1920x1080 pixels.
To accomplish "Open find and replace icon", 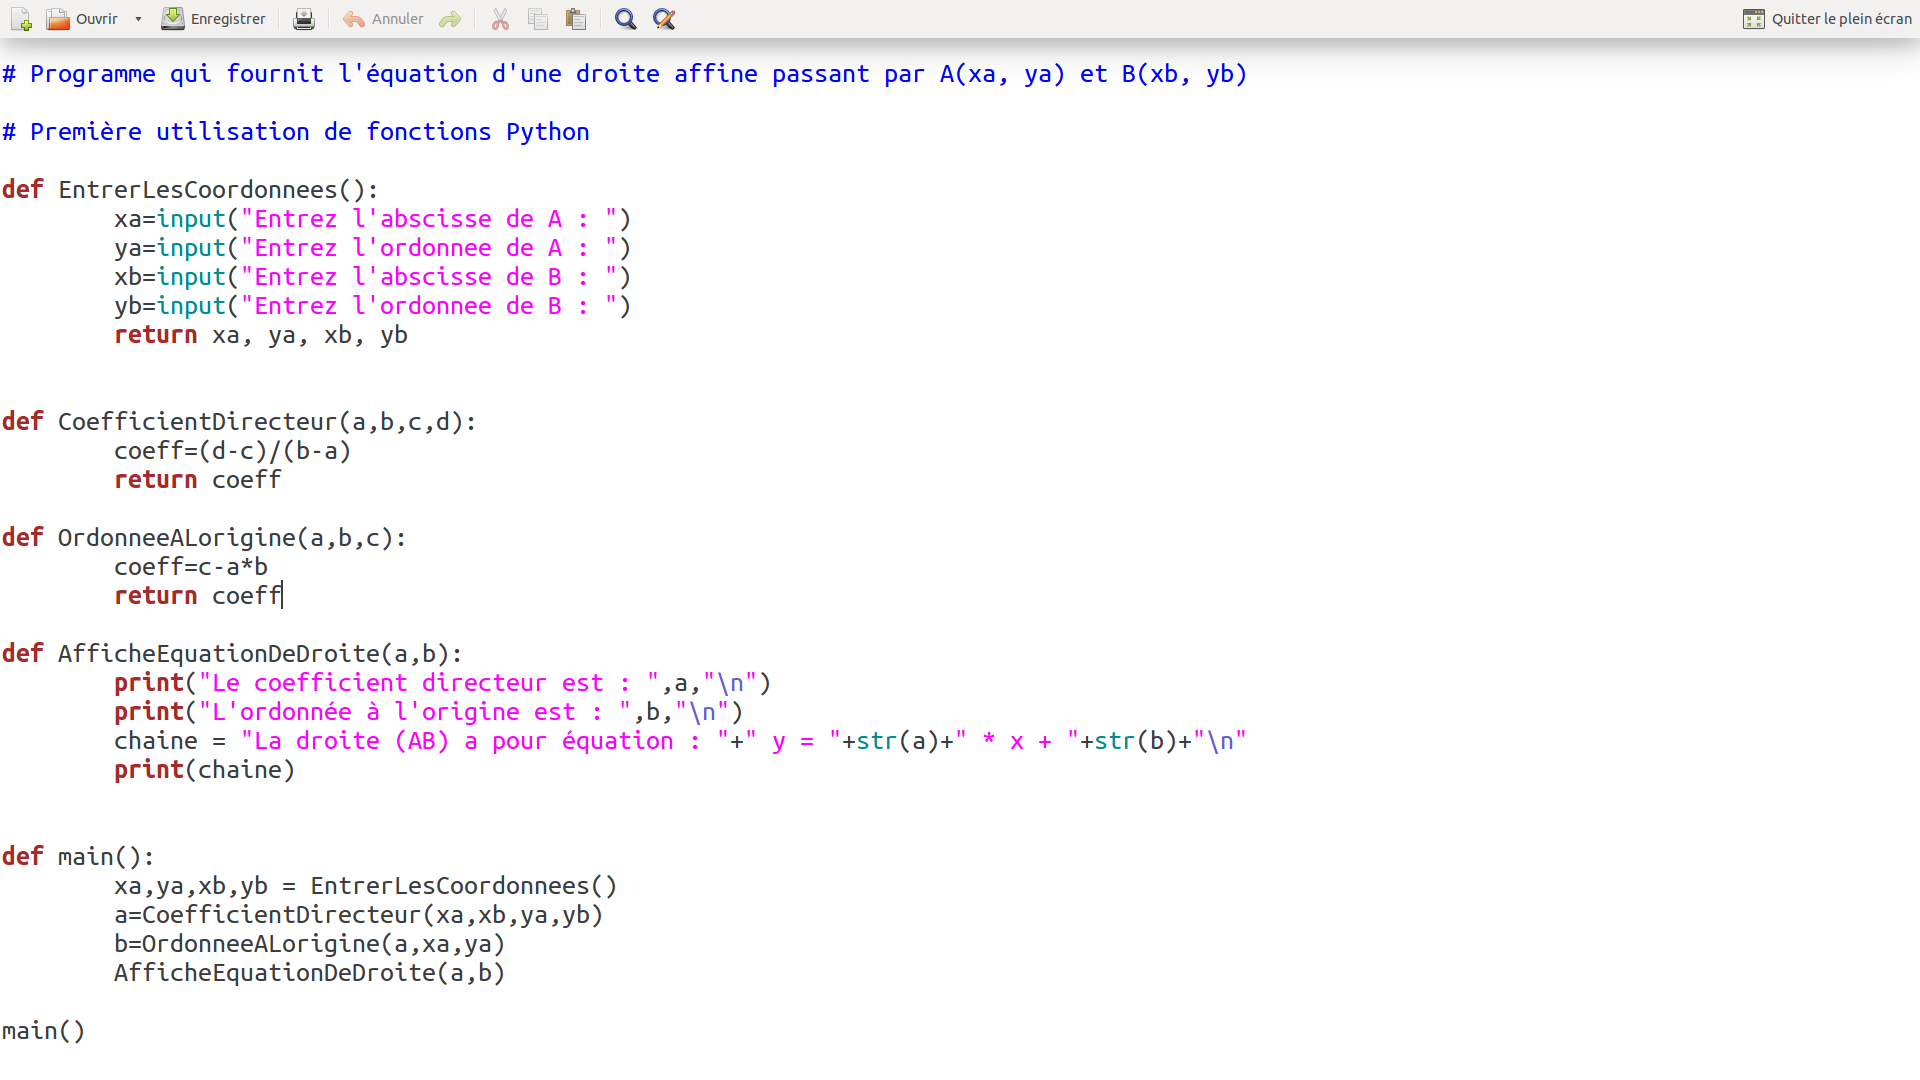I will click(664, 19).
